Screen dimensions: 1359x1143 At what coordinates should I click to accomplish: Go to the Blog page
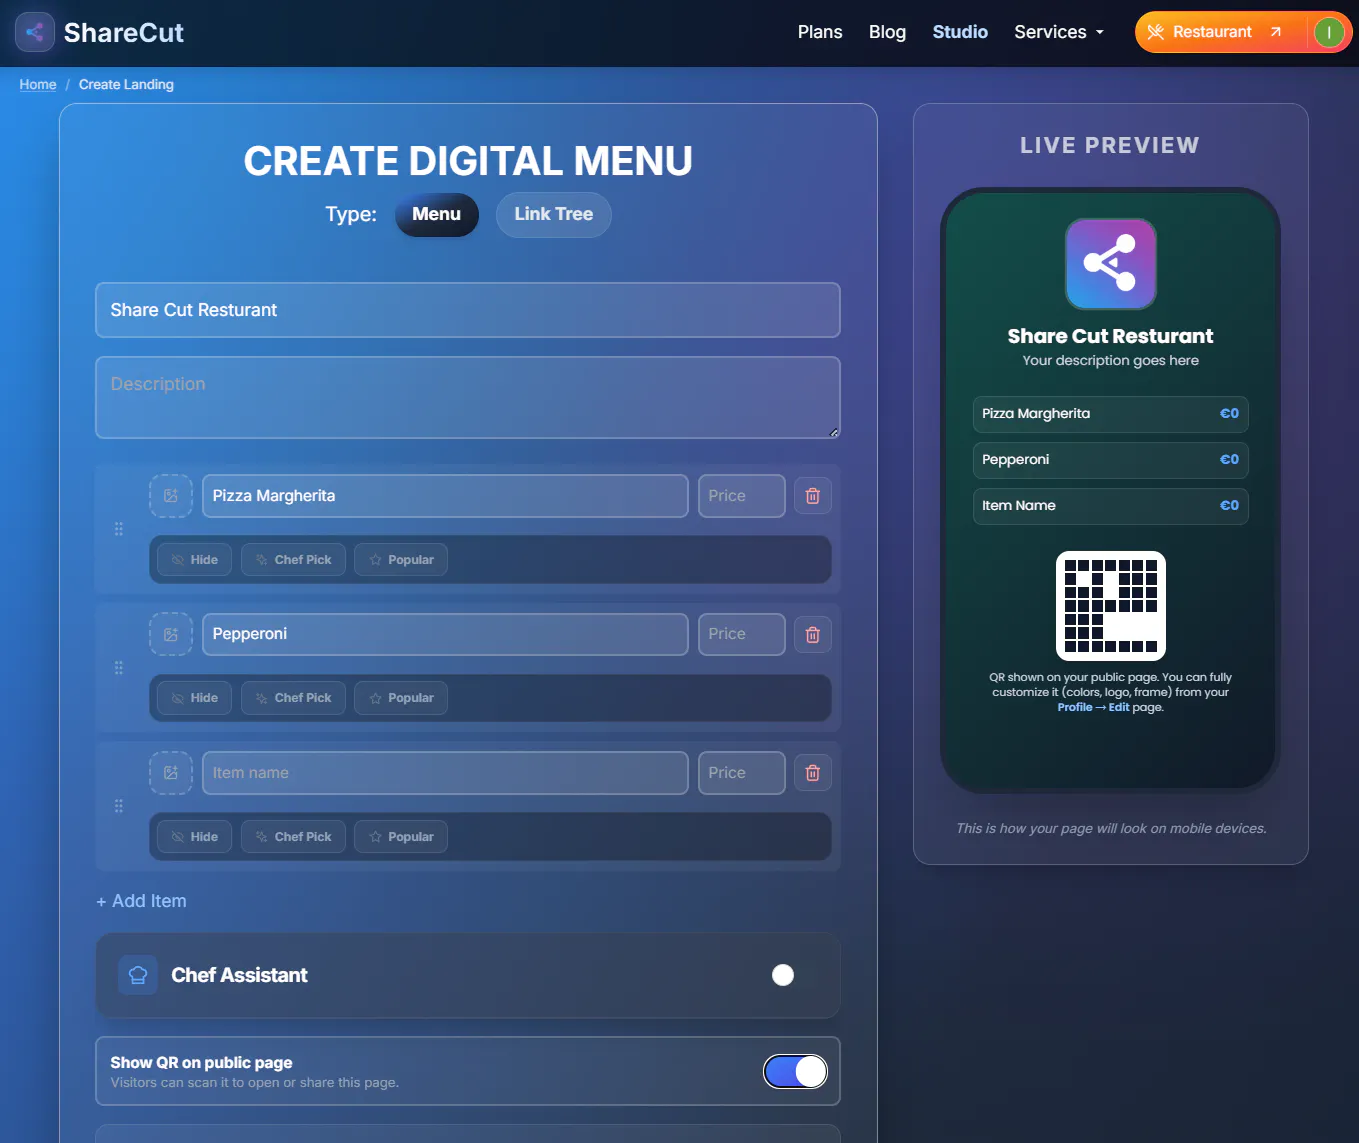(887, 32)
